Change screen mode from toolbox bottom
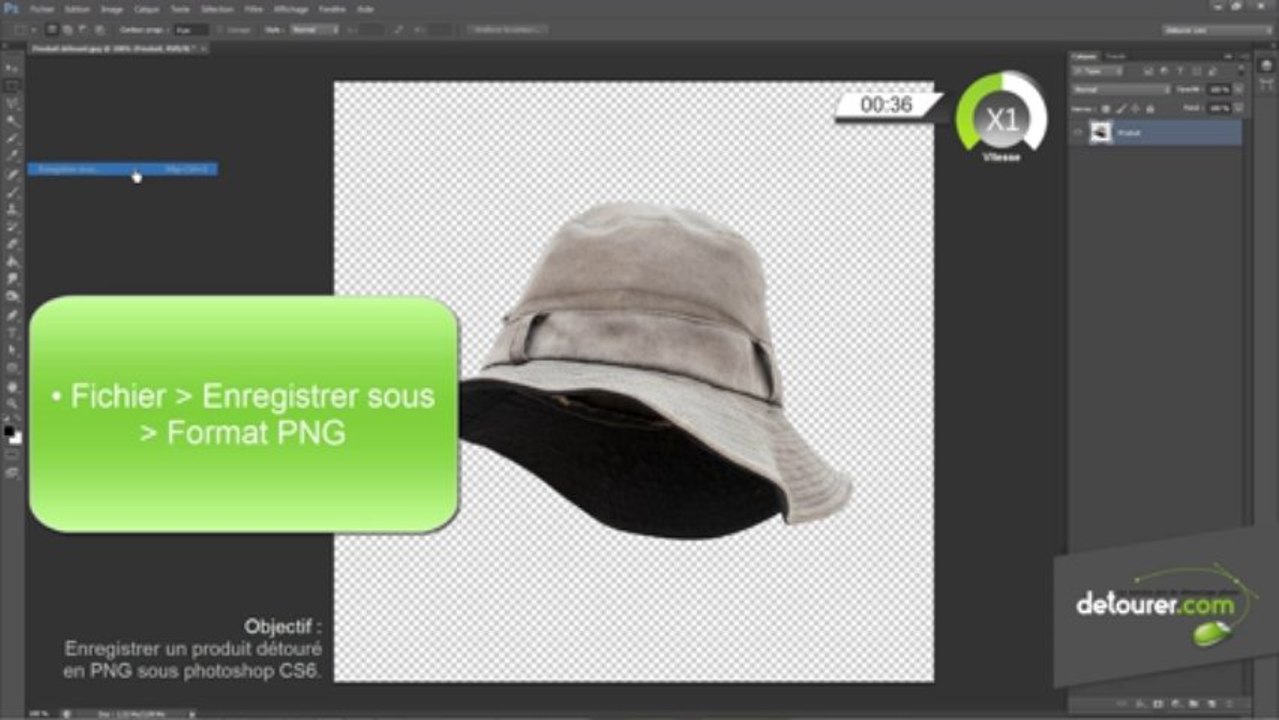1279x720 pixels. tap(13, 472)
